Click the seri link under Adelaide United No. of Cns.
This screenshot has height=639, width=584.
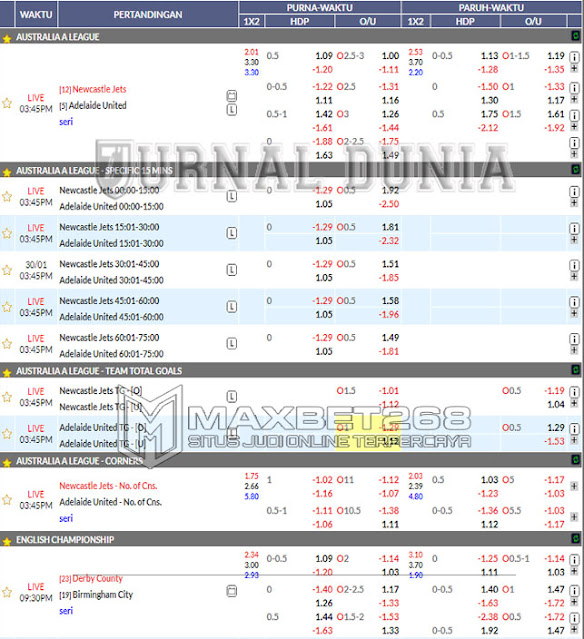66,518
